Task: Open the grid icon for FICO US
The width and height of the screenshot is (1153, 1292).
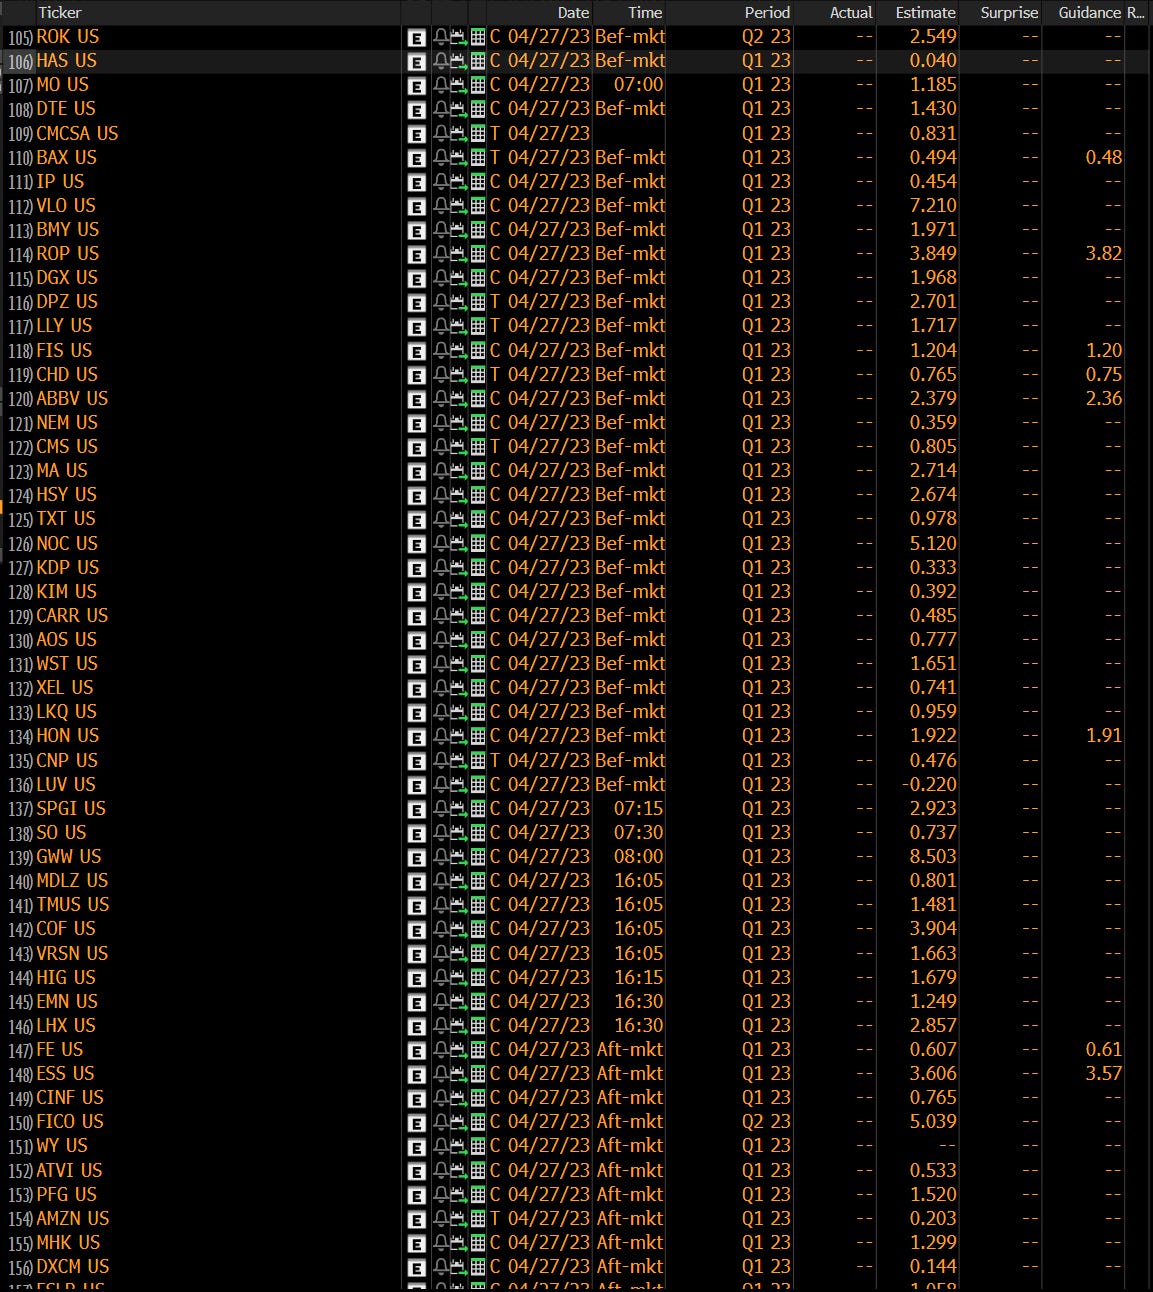Action: pyautogui.click(x=478, y=1123)
